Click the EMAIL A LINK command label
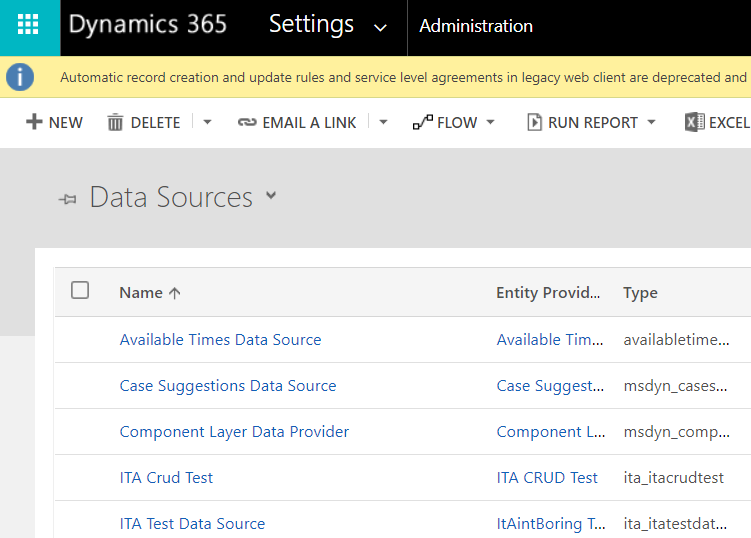This screenshot has height=538, width=751. (309, 123)
